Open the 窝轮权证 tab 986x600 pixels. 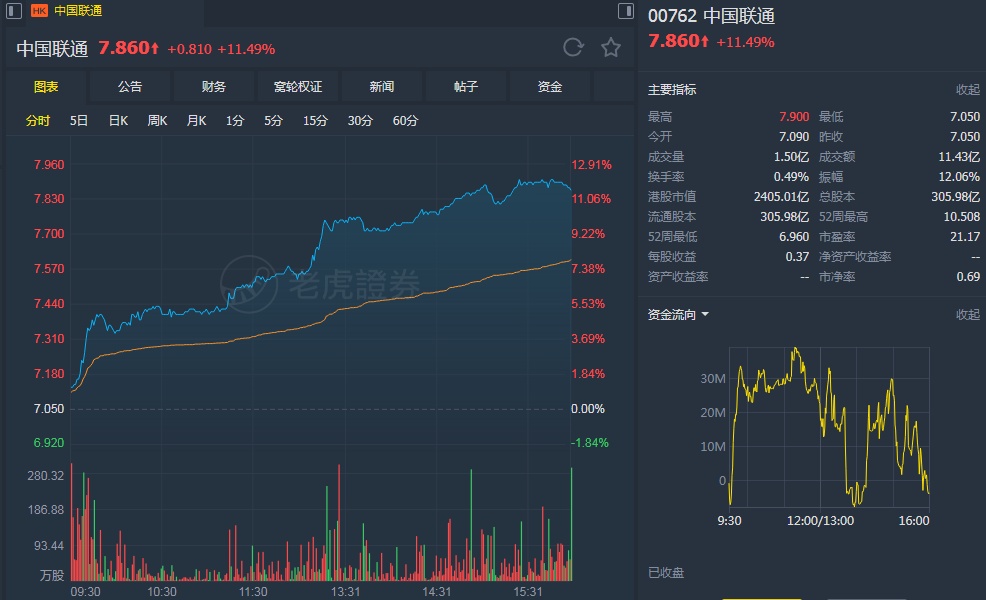click(297, 87)
